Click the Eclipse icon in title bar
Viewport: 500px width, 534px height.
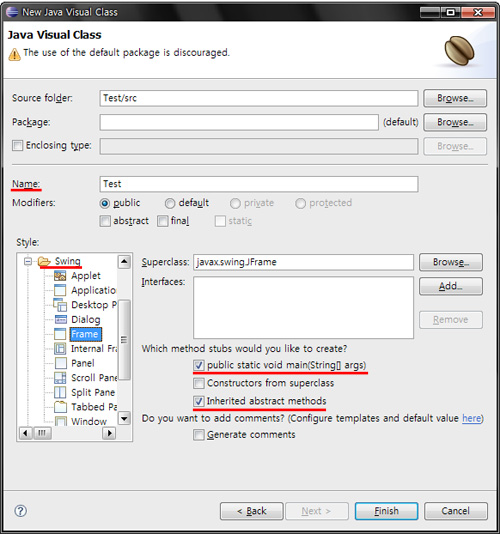click(x=12, y=12)
